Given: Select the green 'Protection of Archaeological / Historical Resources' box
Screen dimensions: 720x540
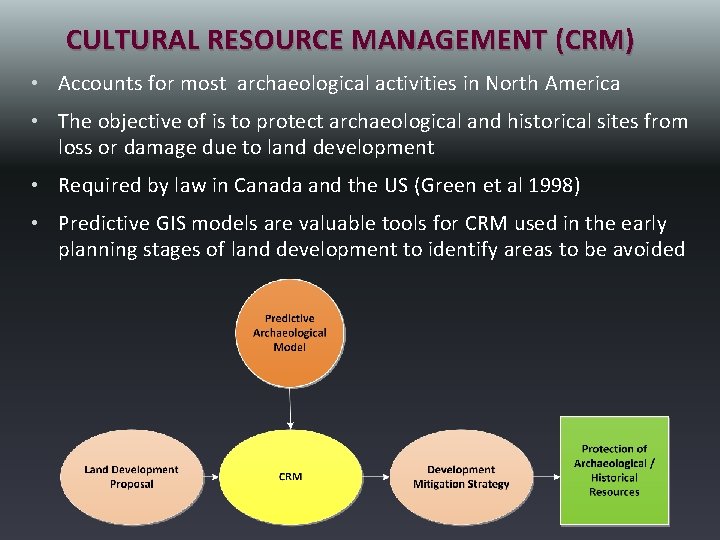Looking at the screenshot, I should [x=614, y=470].
